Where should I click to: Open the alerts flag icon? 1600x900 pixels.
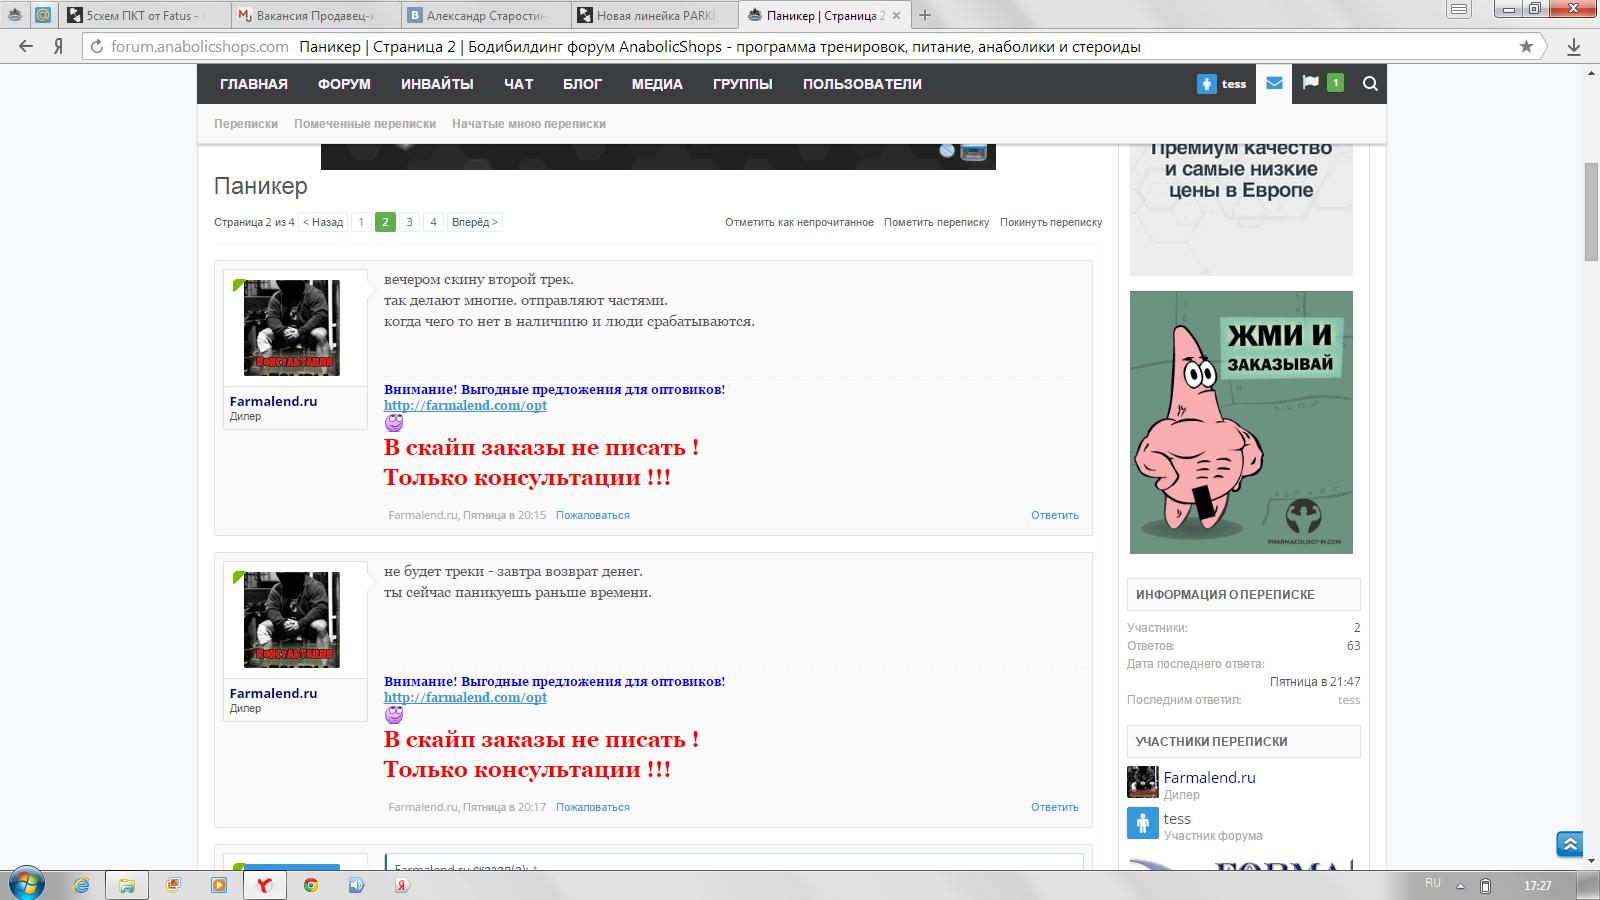click(x=1311, y=83)
